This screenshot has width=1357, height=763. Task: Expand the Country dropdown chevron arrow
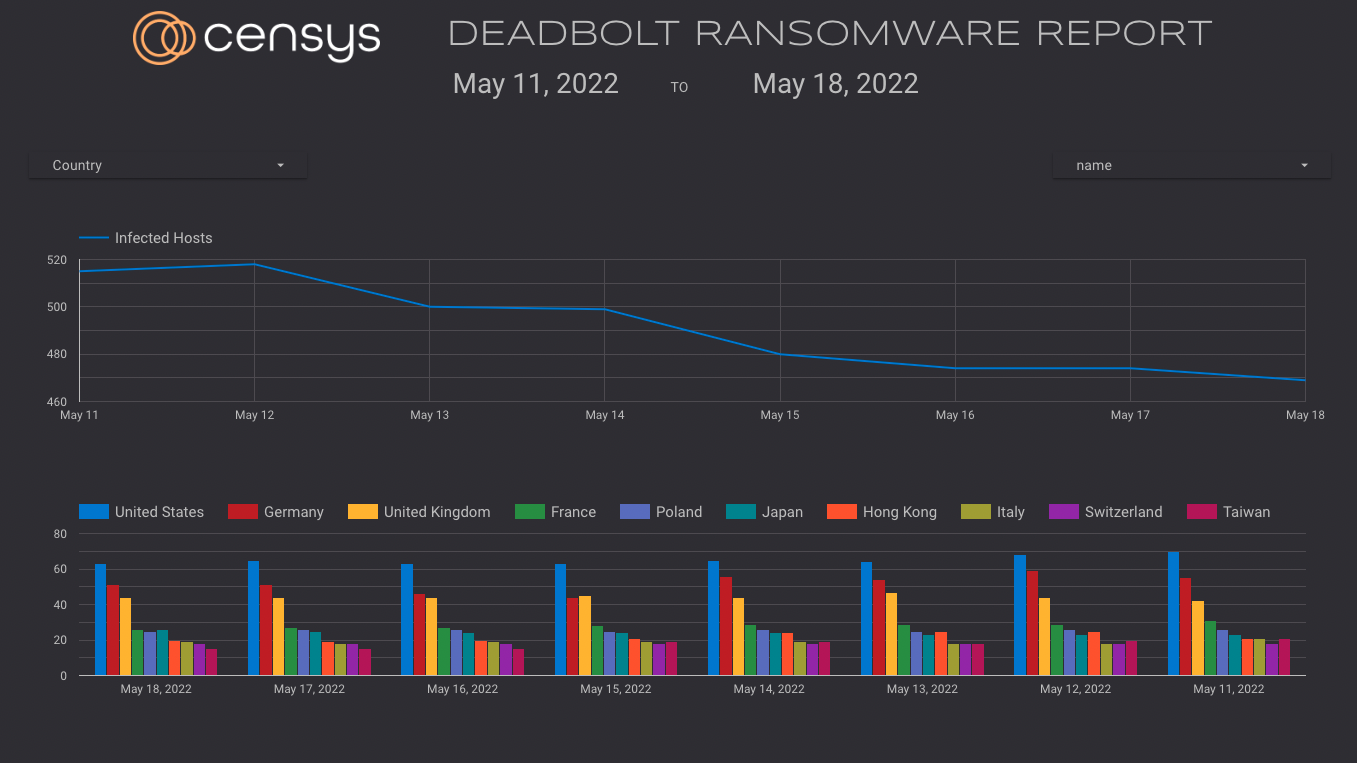click(280, 164)
